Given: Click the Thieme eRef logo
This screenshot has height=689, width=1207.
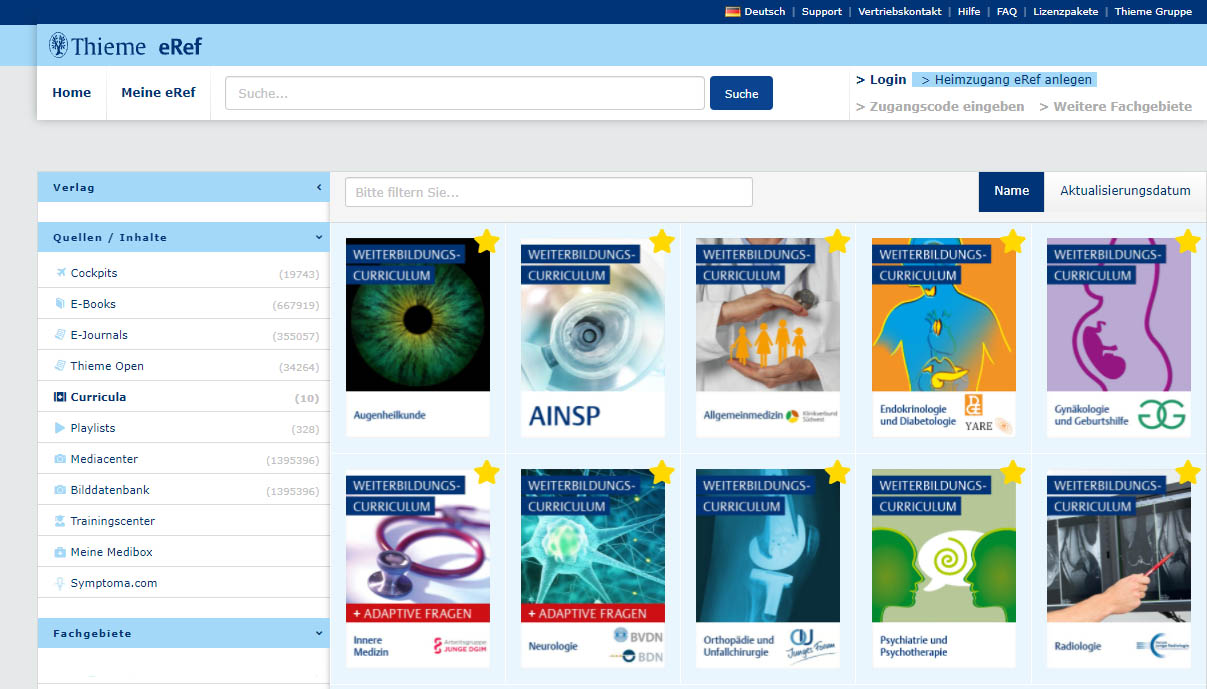Looking at the screenshot, I should click(125, 46).
